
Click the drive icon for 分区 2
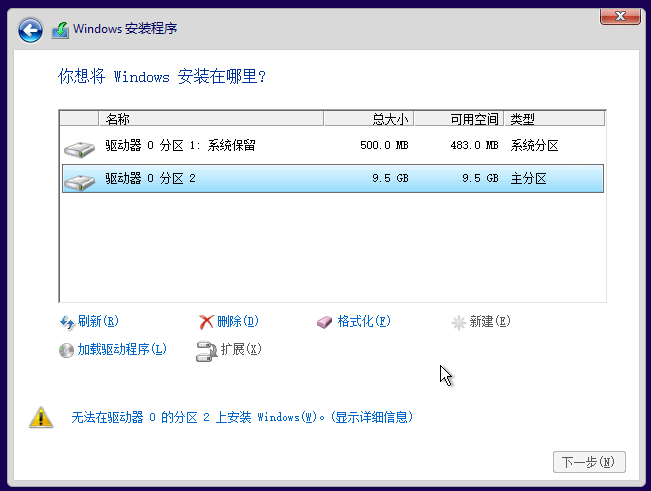pyautogui.click(x=79, y=182)
